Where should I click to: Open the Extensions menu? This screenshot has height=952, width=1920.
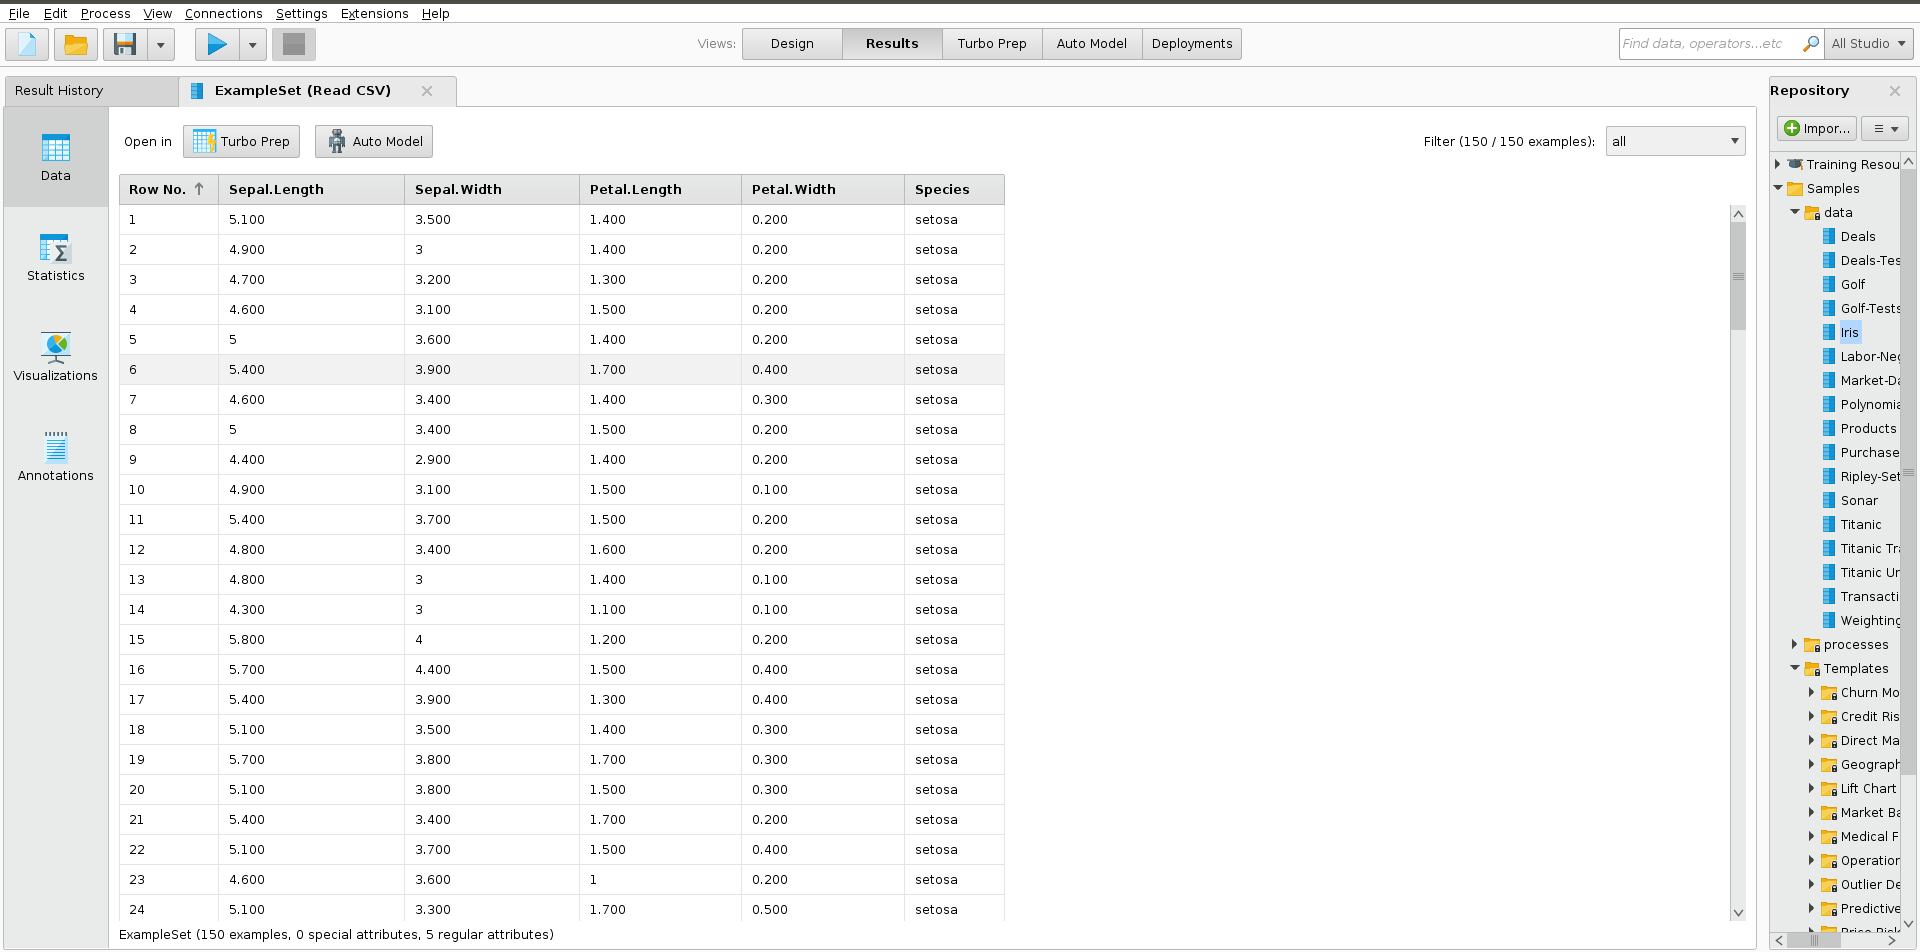[374, 13]
